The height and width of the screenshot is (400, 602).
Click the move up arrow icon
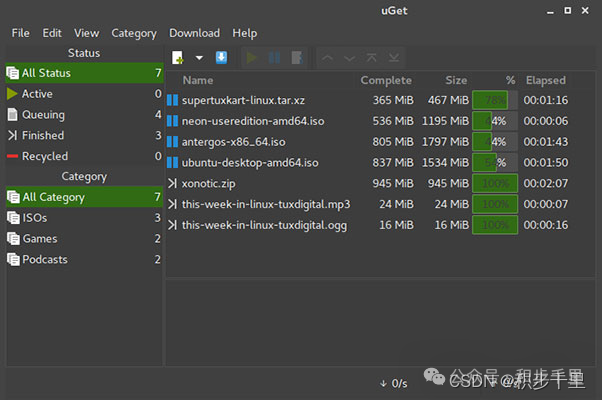(x=327, y=58)
